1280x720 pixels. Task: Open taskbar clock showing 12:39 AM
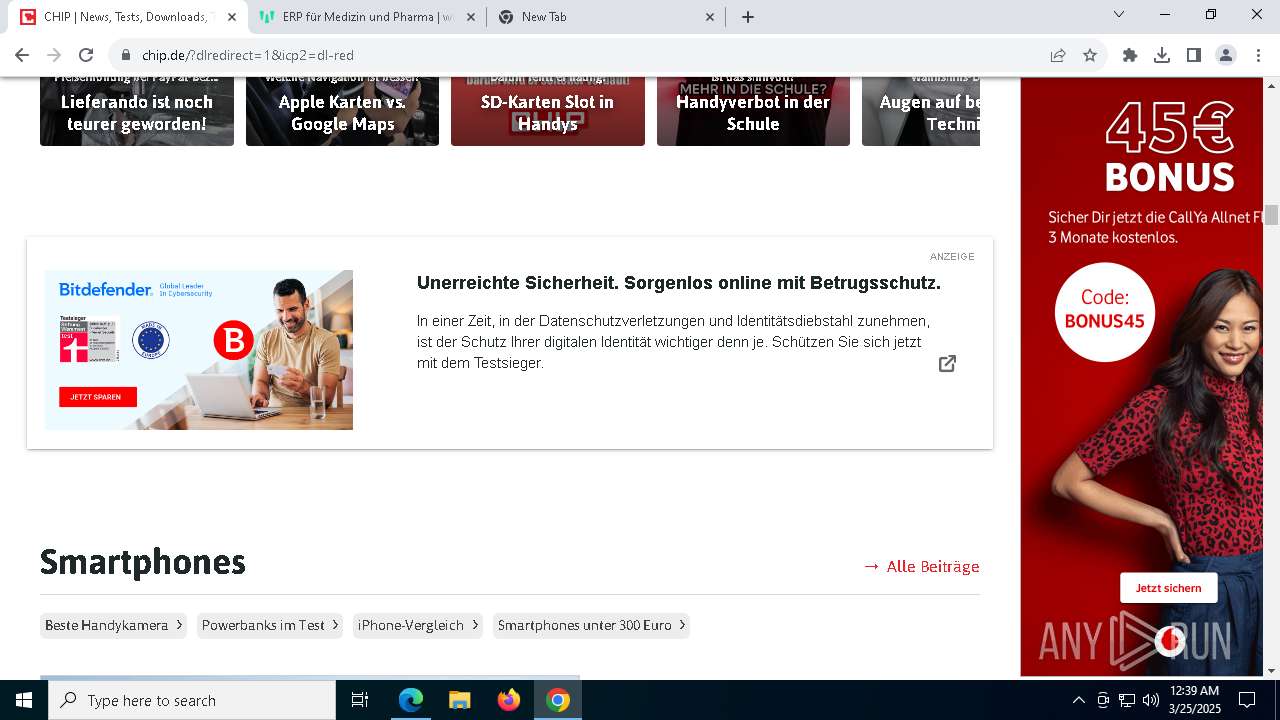point(1195,700)
